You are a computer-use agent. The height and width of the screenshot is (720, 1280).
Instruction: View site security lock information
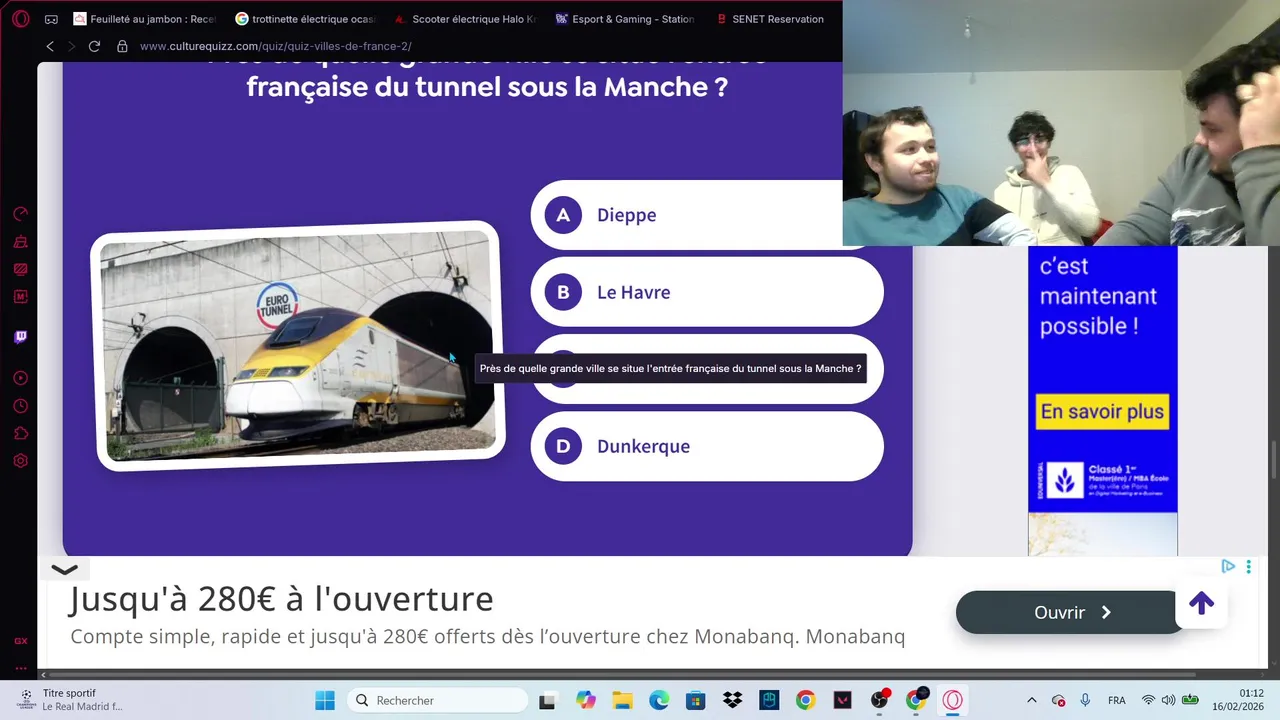[x=122, y=46]
